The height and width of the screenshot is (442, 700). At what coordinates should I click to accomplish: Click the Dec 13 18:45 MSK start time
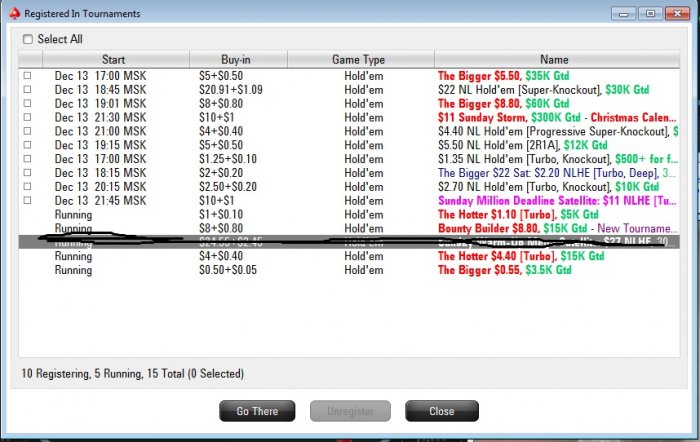[x=100, y=90]
